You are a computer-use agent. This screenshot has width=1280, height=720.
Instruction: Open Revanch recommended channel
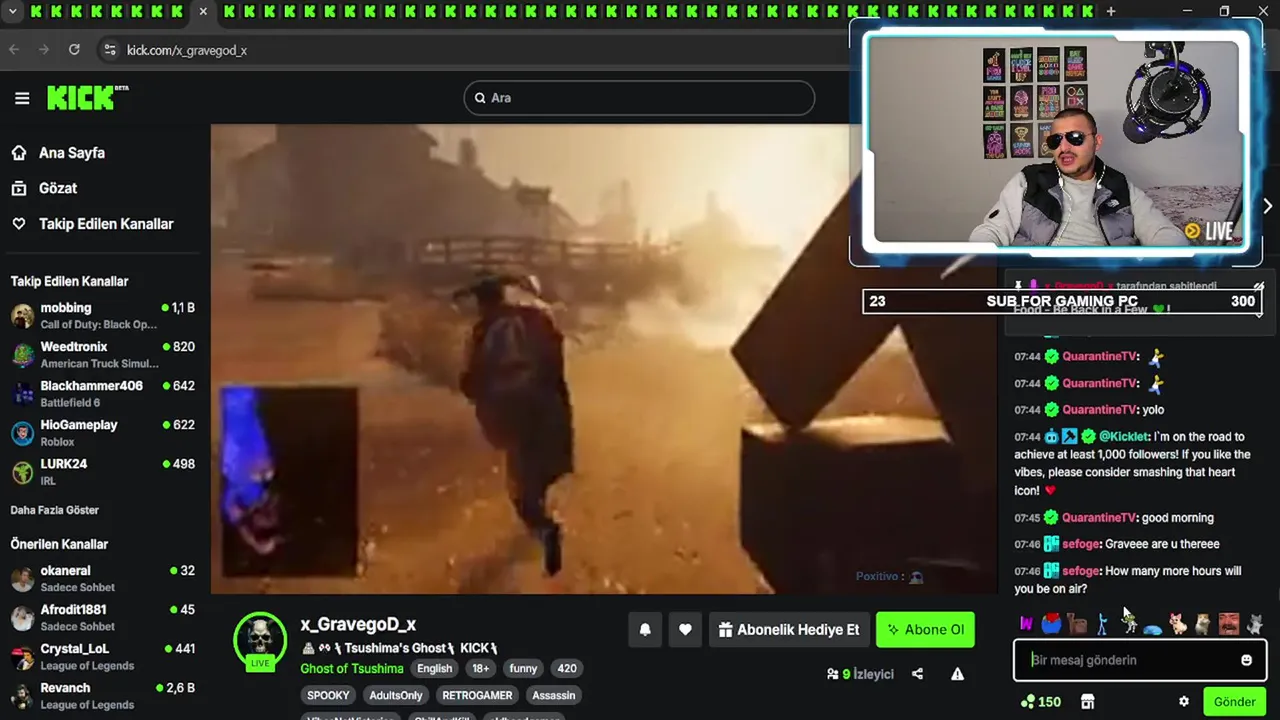[102, 695]
